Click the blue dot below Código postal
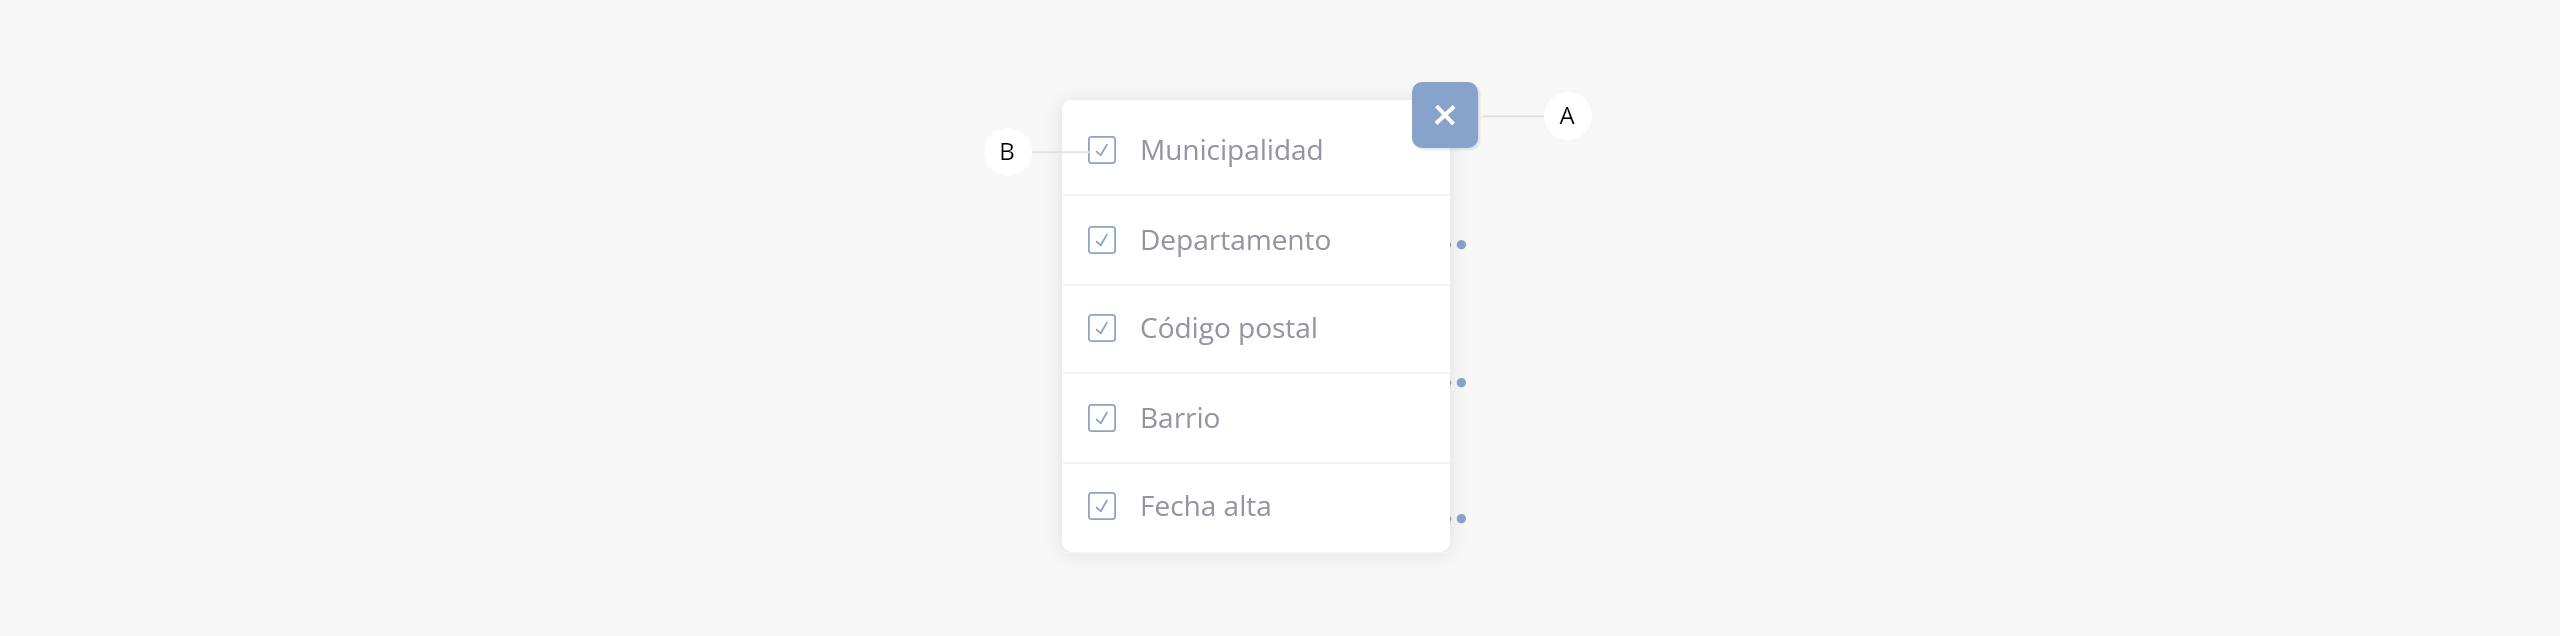Screen dimensions: 2560x636 click(1461, 382)
